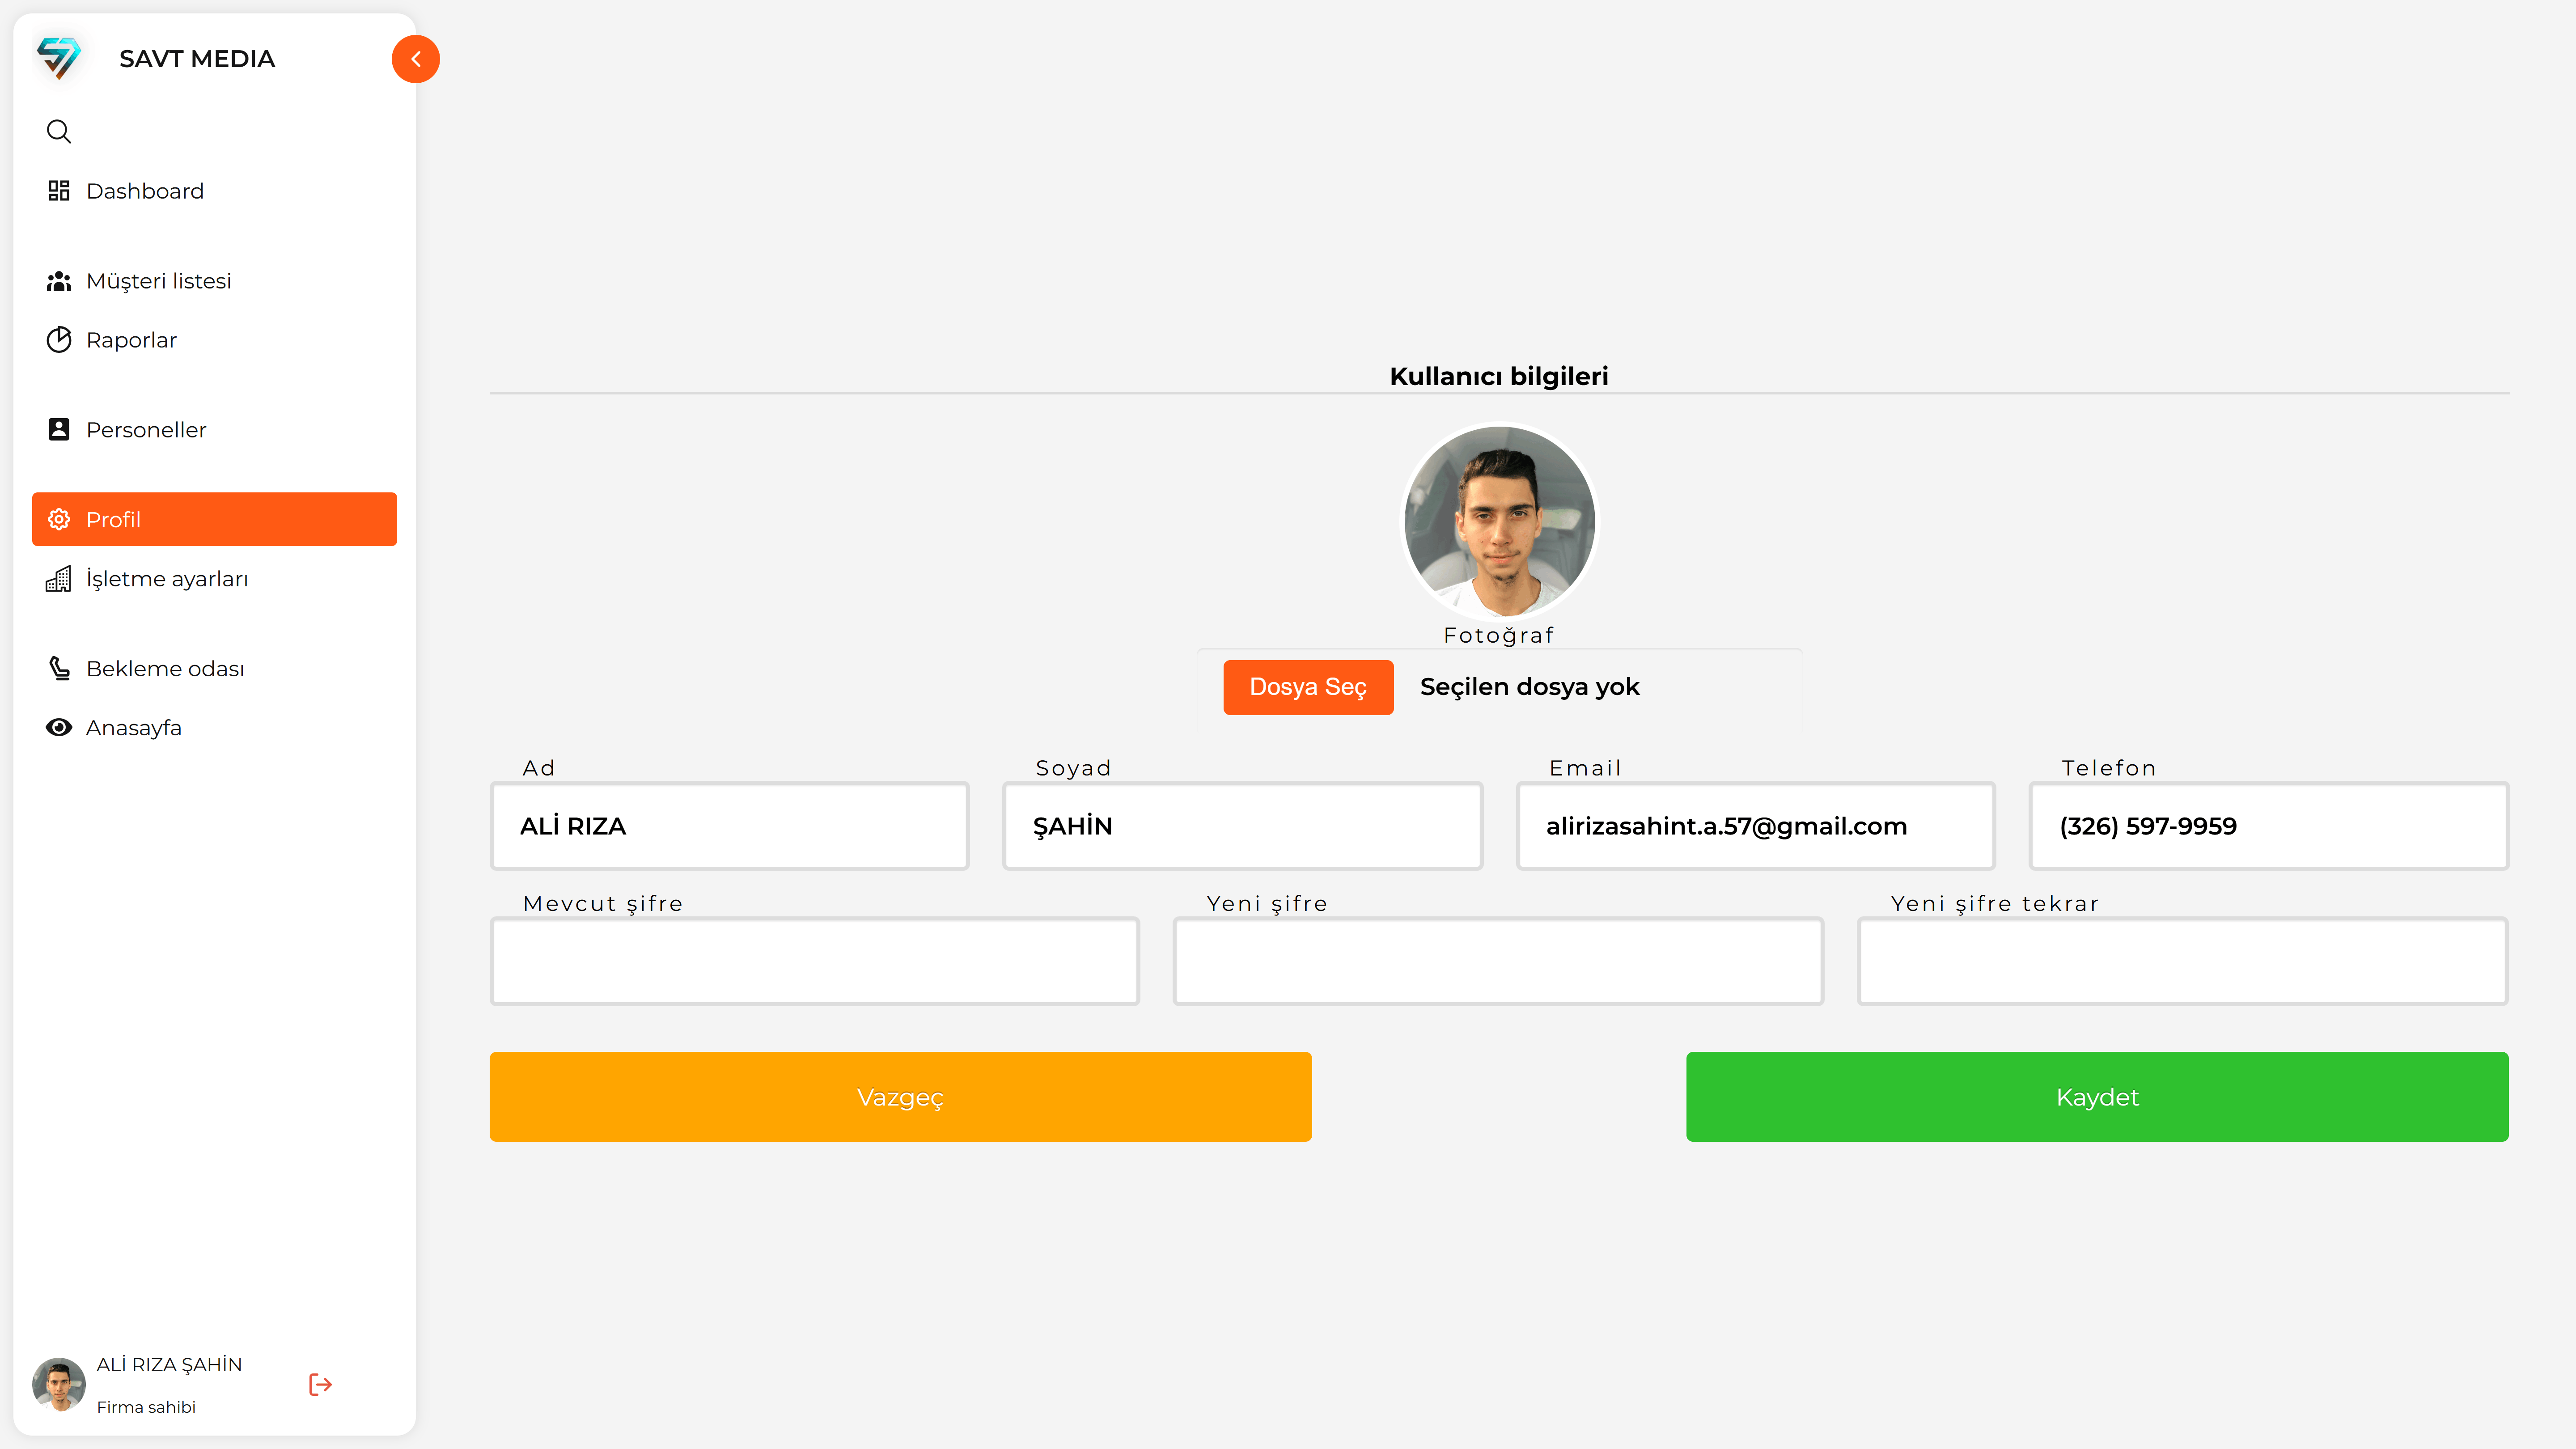Select the Dashboard grid icon
2576x1449 pixels.
[x=59, y=190]
